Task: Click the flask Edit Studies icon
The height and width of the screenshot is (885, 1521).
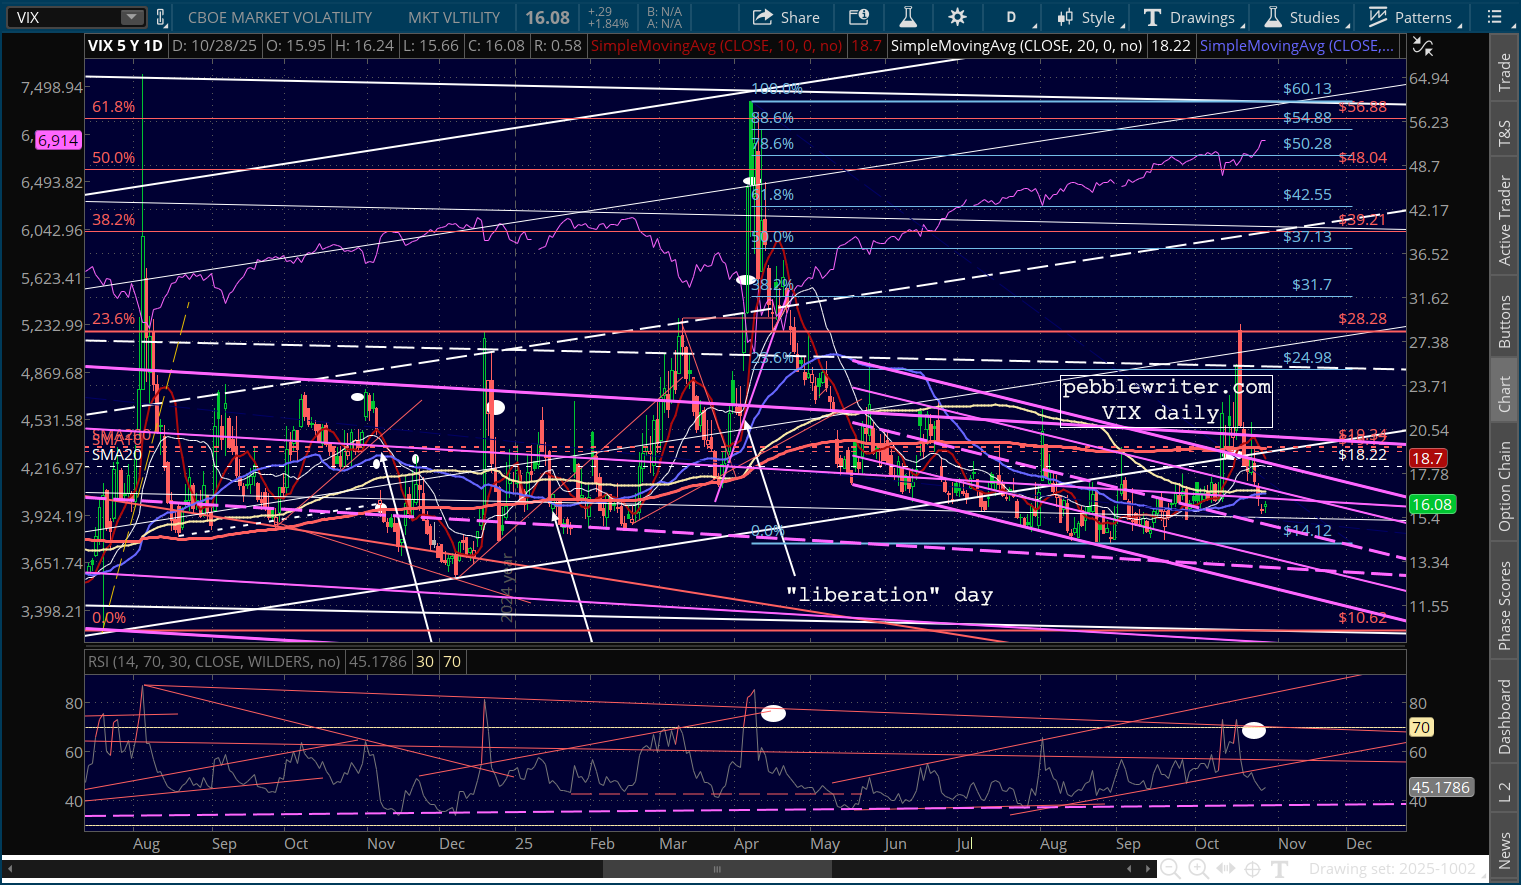Action: tap(908, 17)
